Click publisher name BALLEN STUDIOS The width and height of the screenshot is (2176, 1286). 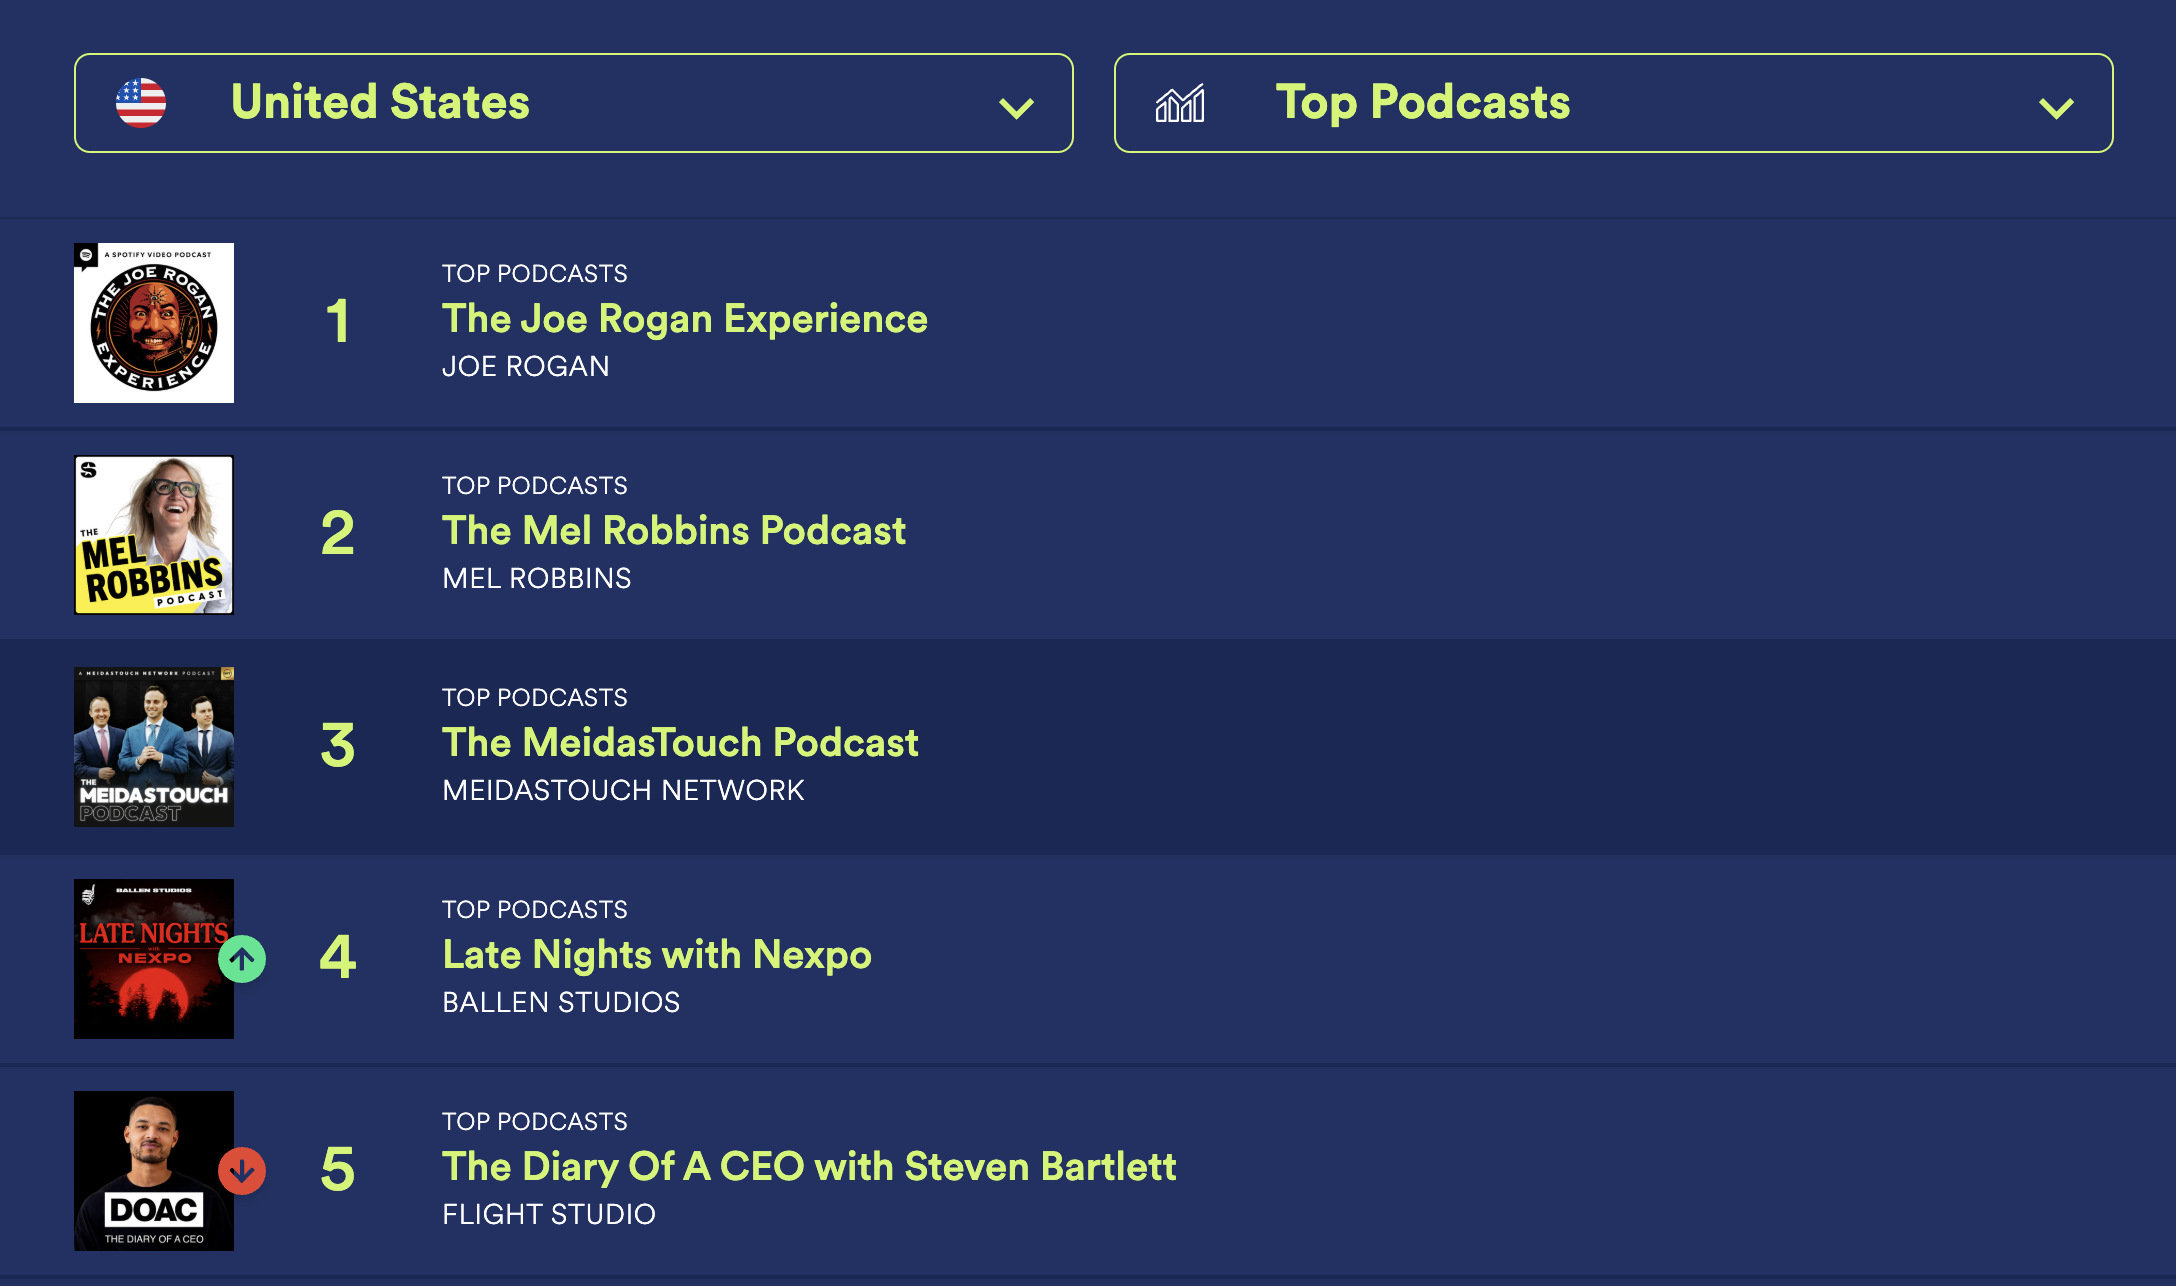coord(561,1003)
